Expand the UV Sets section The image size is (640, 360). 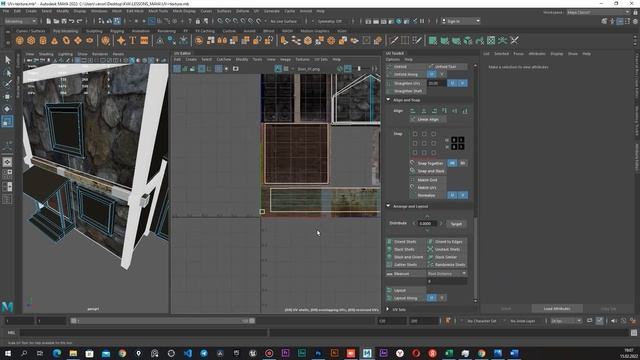(388, 309)
